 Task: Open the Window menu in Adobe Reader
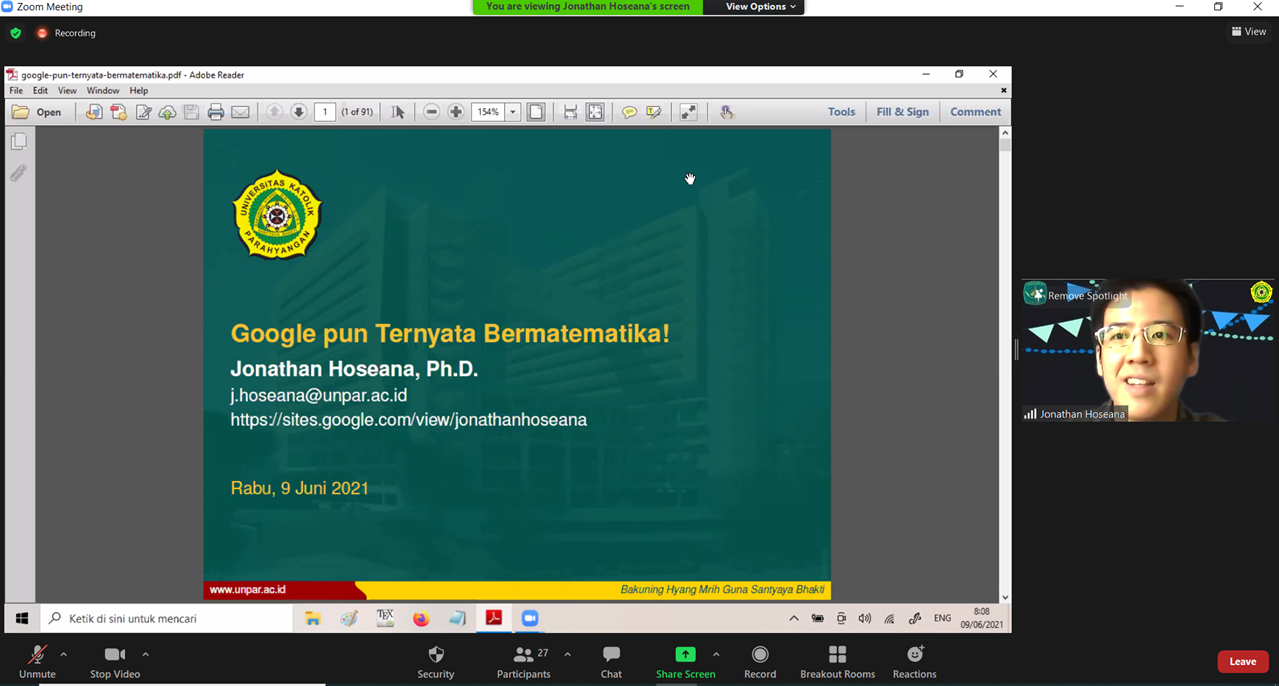click(102, 91)
